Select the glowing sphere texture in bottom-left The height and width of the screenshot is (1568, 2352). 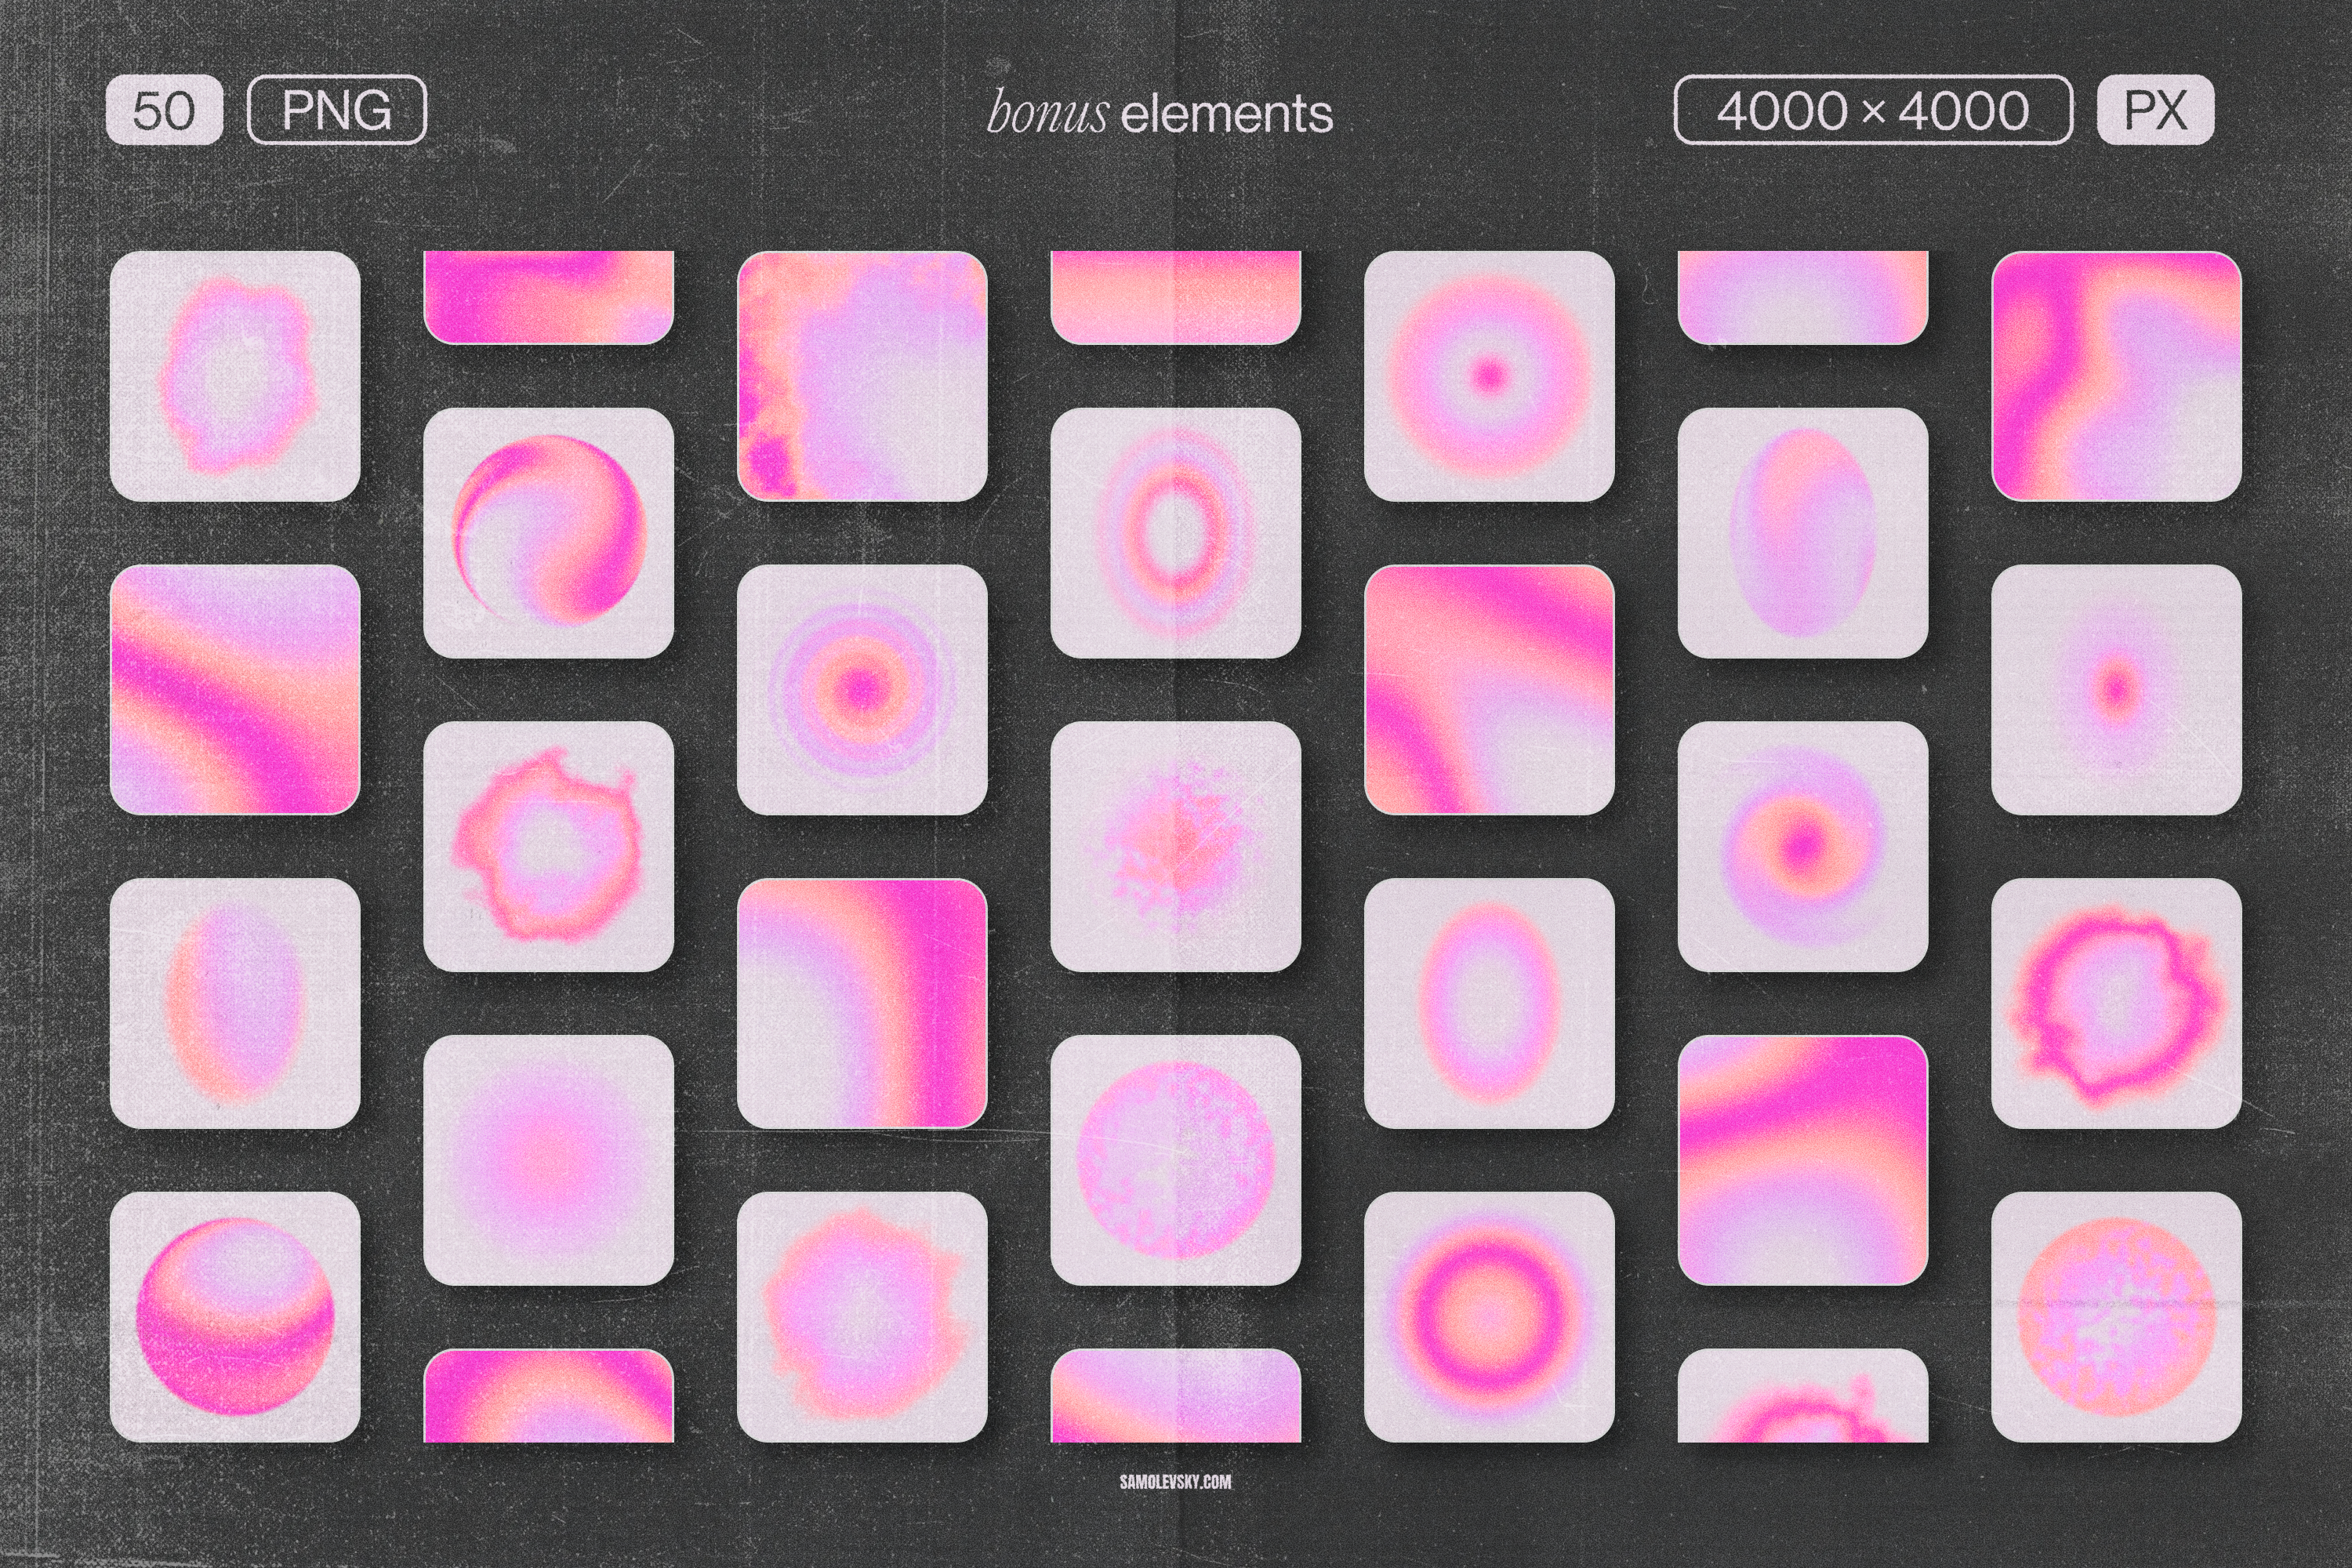click(240, 1310)
